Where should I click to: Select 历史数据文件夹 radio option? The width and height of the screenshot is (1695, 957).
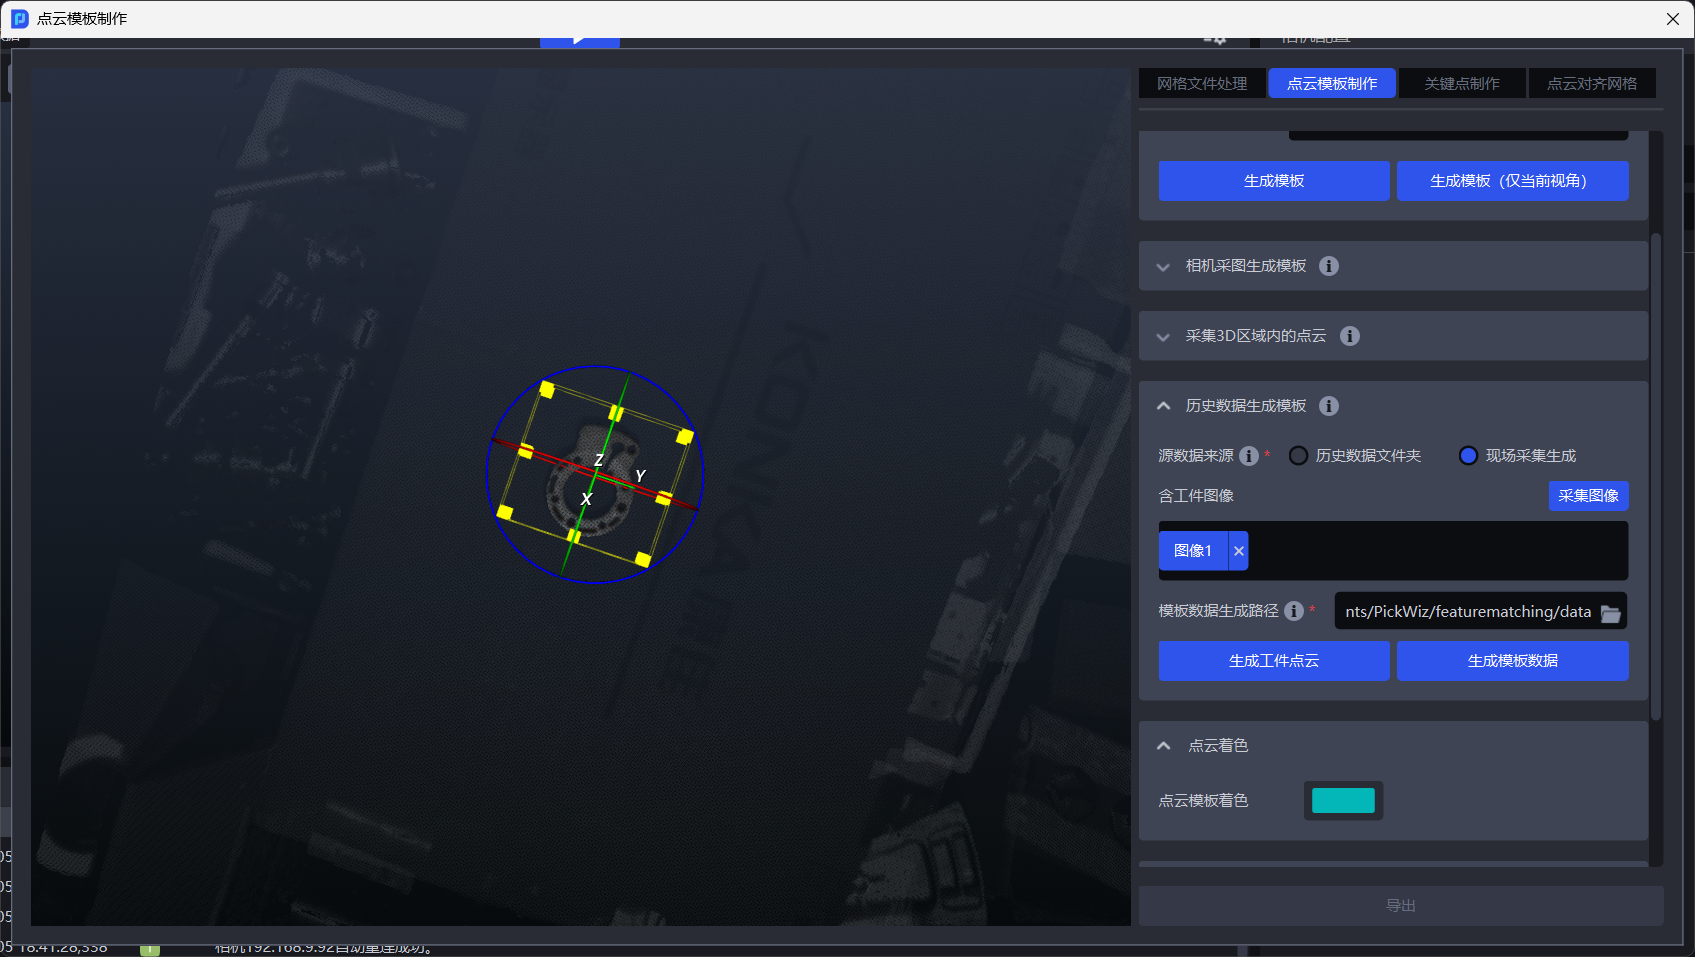click(x=1298, y=456)
